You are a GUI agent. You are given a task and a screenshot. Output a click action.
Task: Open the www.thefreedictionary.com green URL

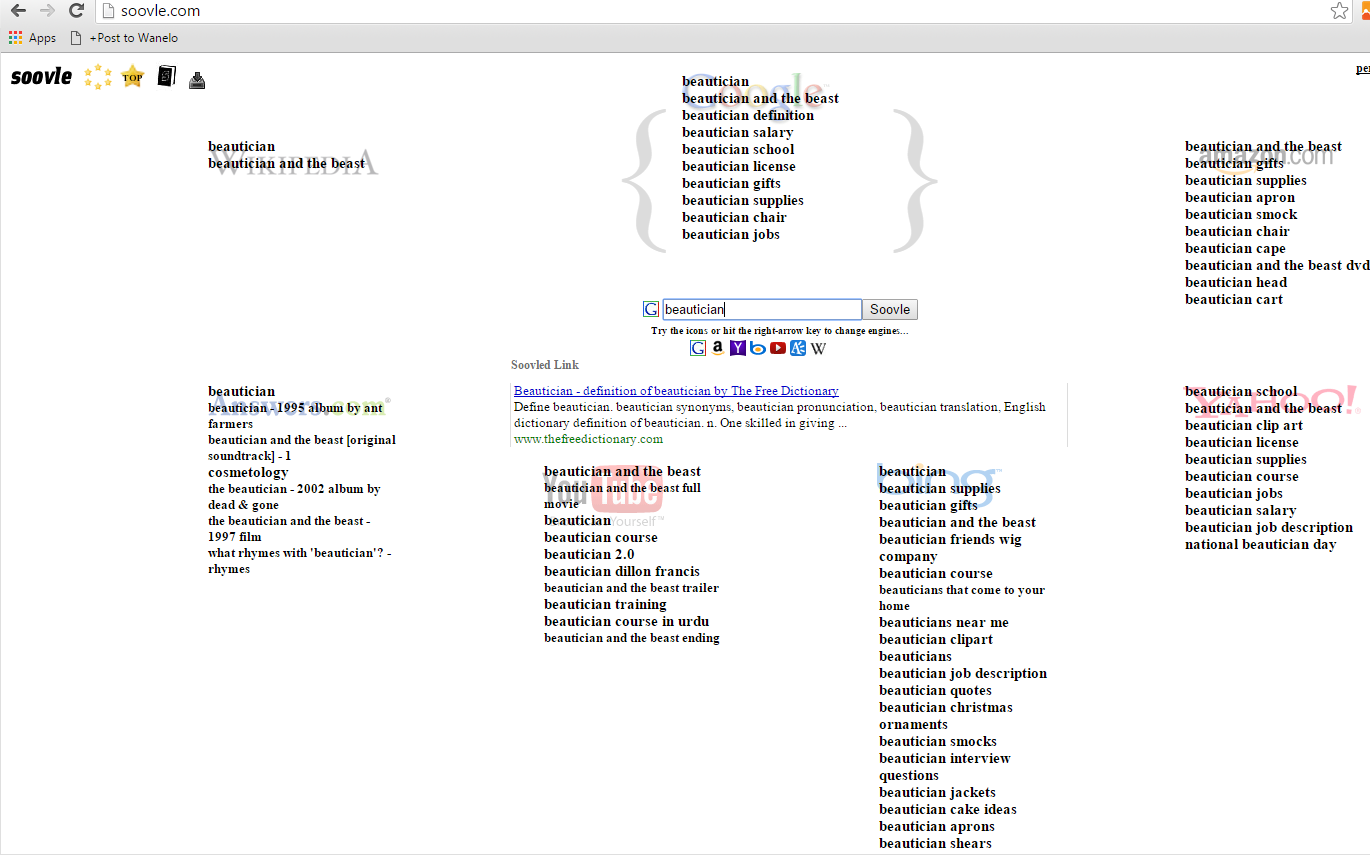coord(588,439)
